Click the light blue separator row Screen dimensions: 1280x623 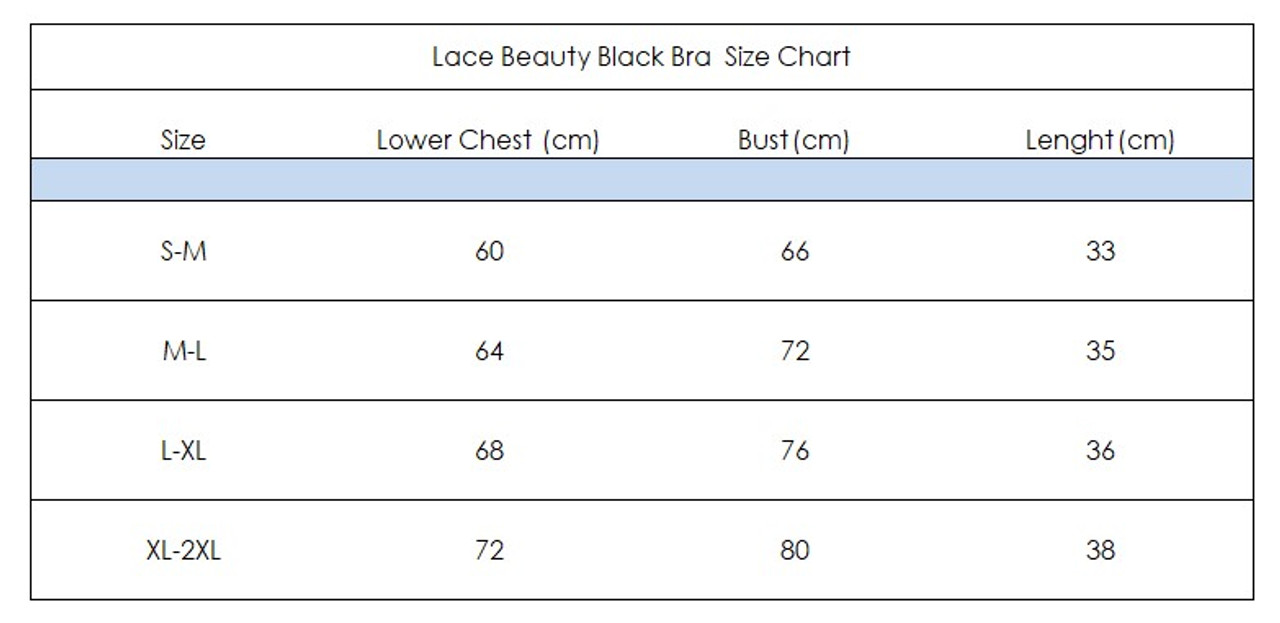coord(642,180)
